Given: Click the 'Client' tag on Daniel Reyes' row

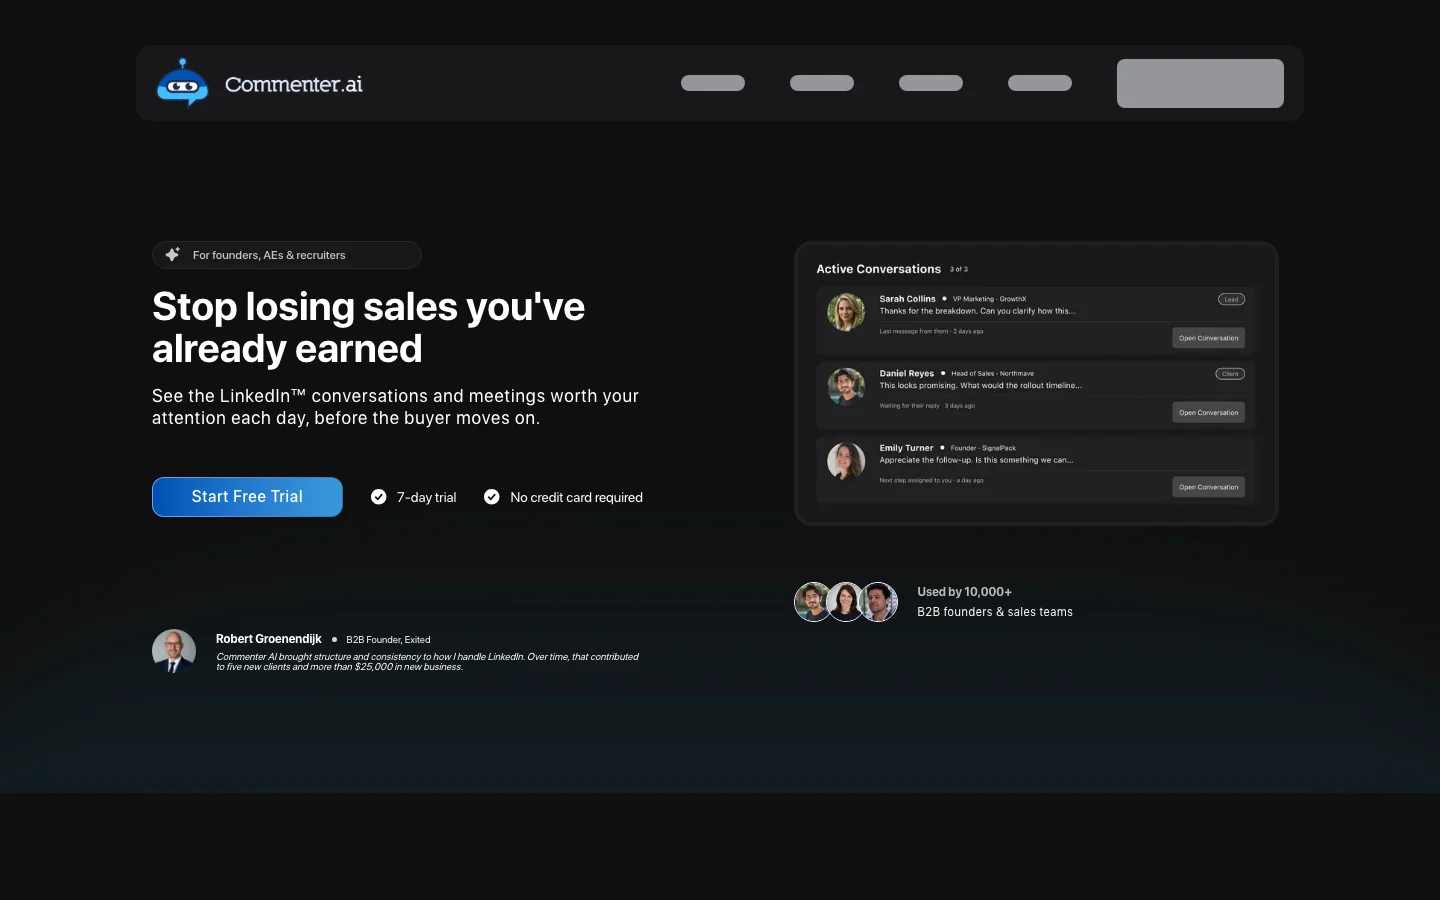Looking at the screenshot, I should (1230, 374).
